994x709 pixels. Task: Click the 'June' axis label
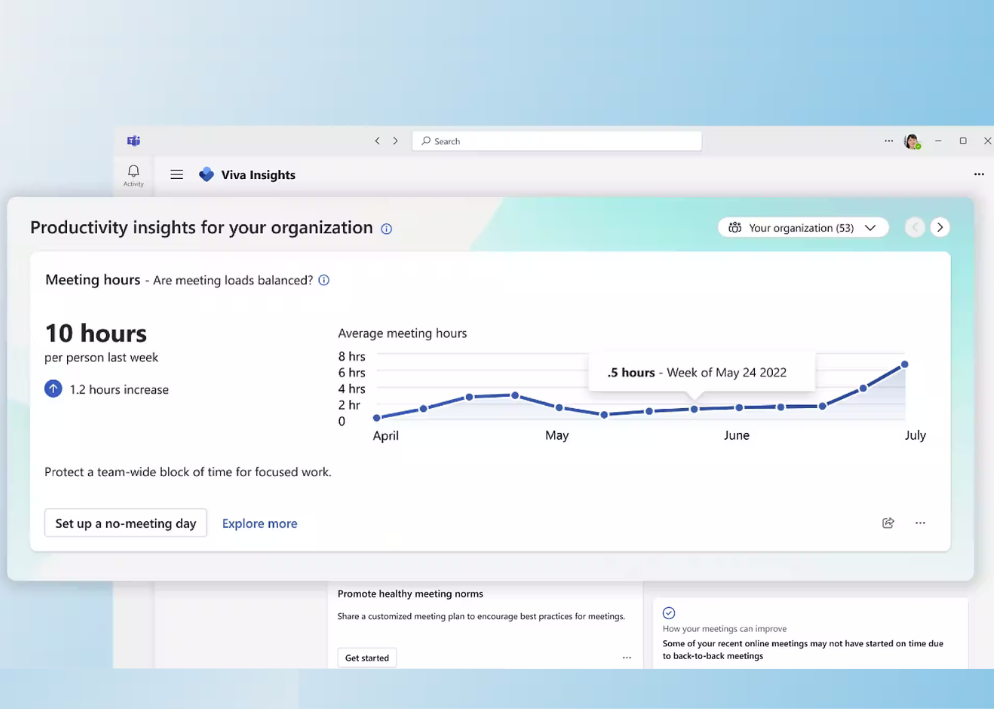point(737,435)
